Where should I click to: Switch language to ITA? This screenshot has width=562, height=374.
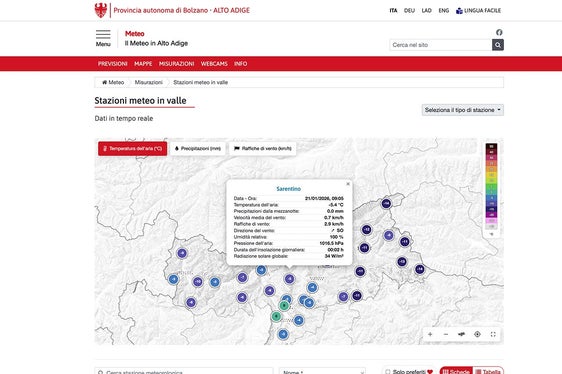click(x=393, y=11)
